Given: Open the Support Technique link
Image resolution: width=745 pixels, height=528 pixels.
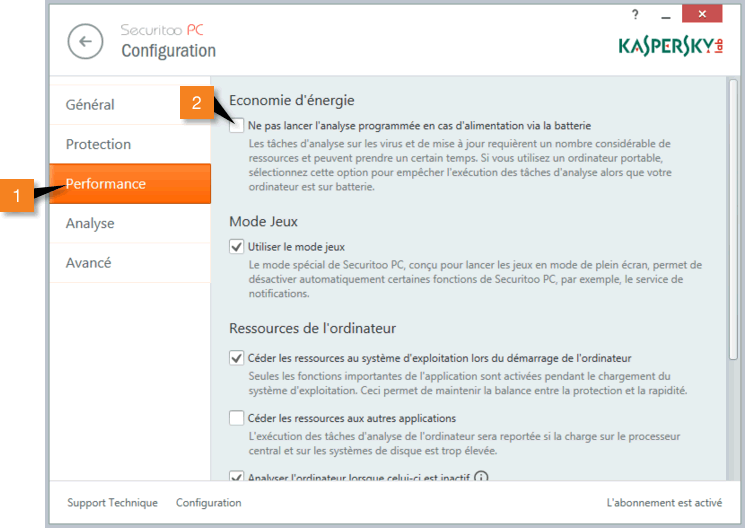Looking at the screenshot, I should click(x=112, y=503).
